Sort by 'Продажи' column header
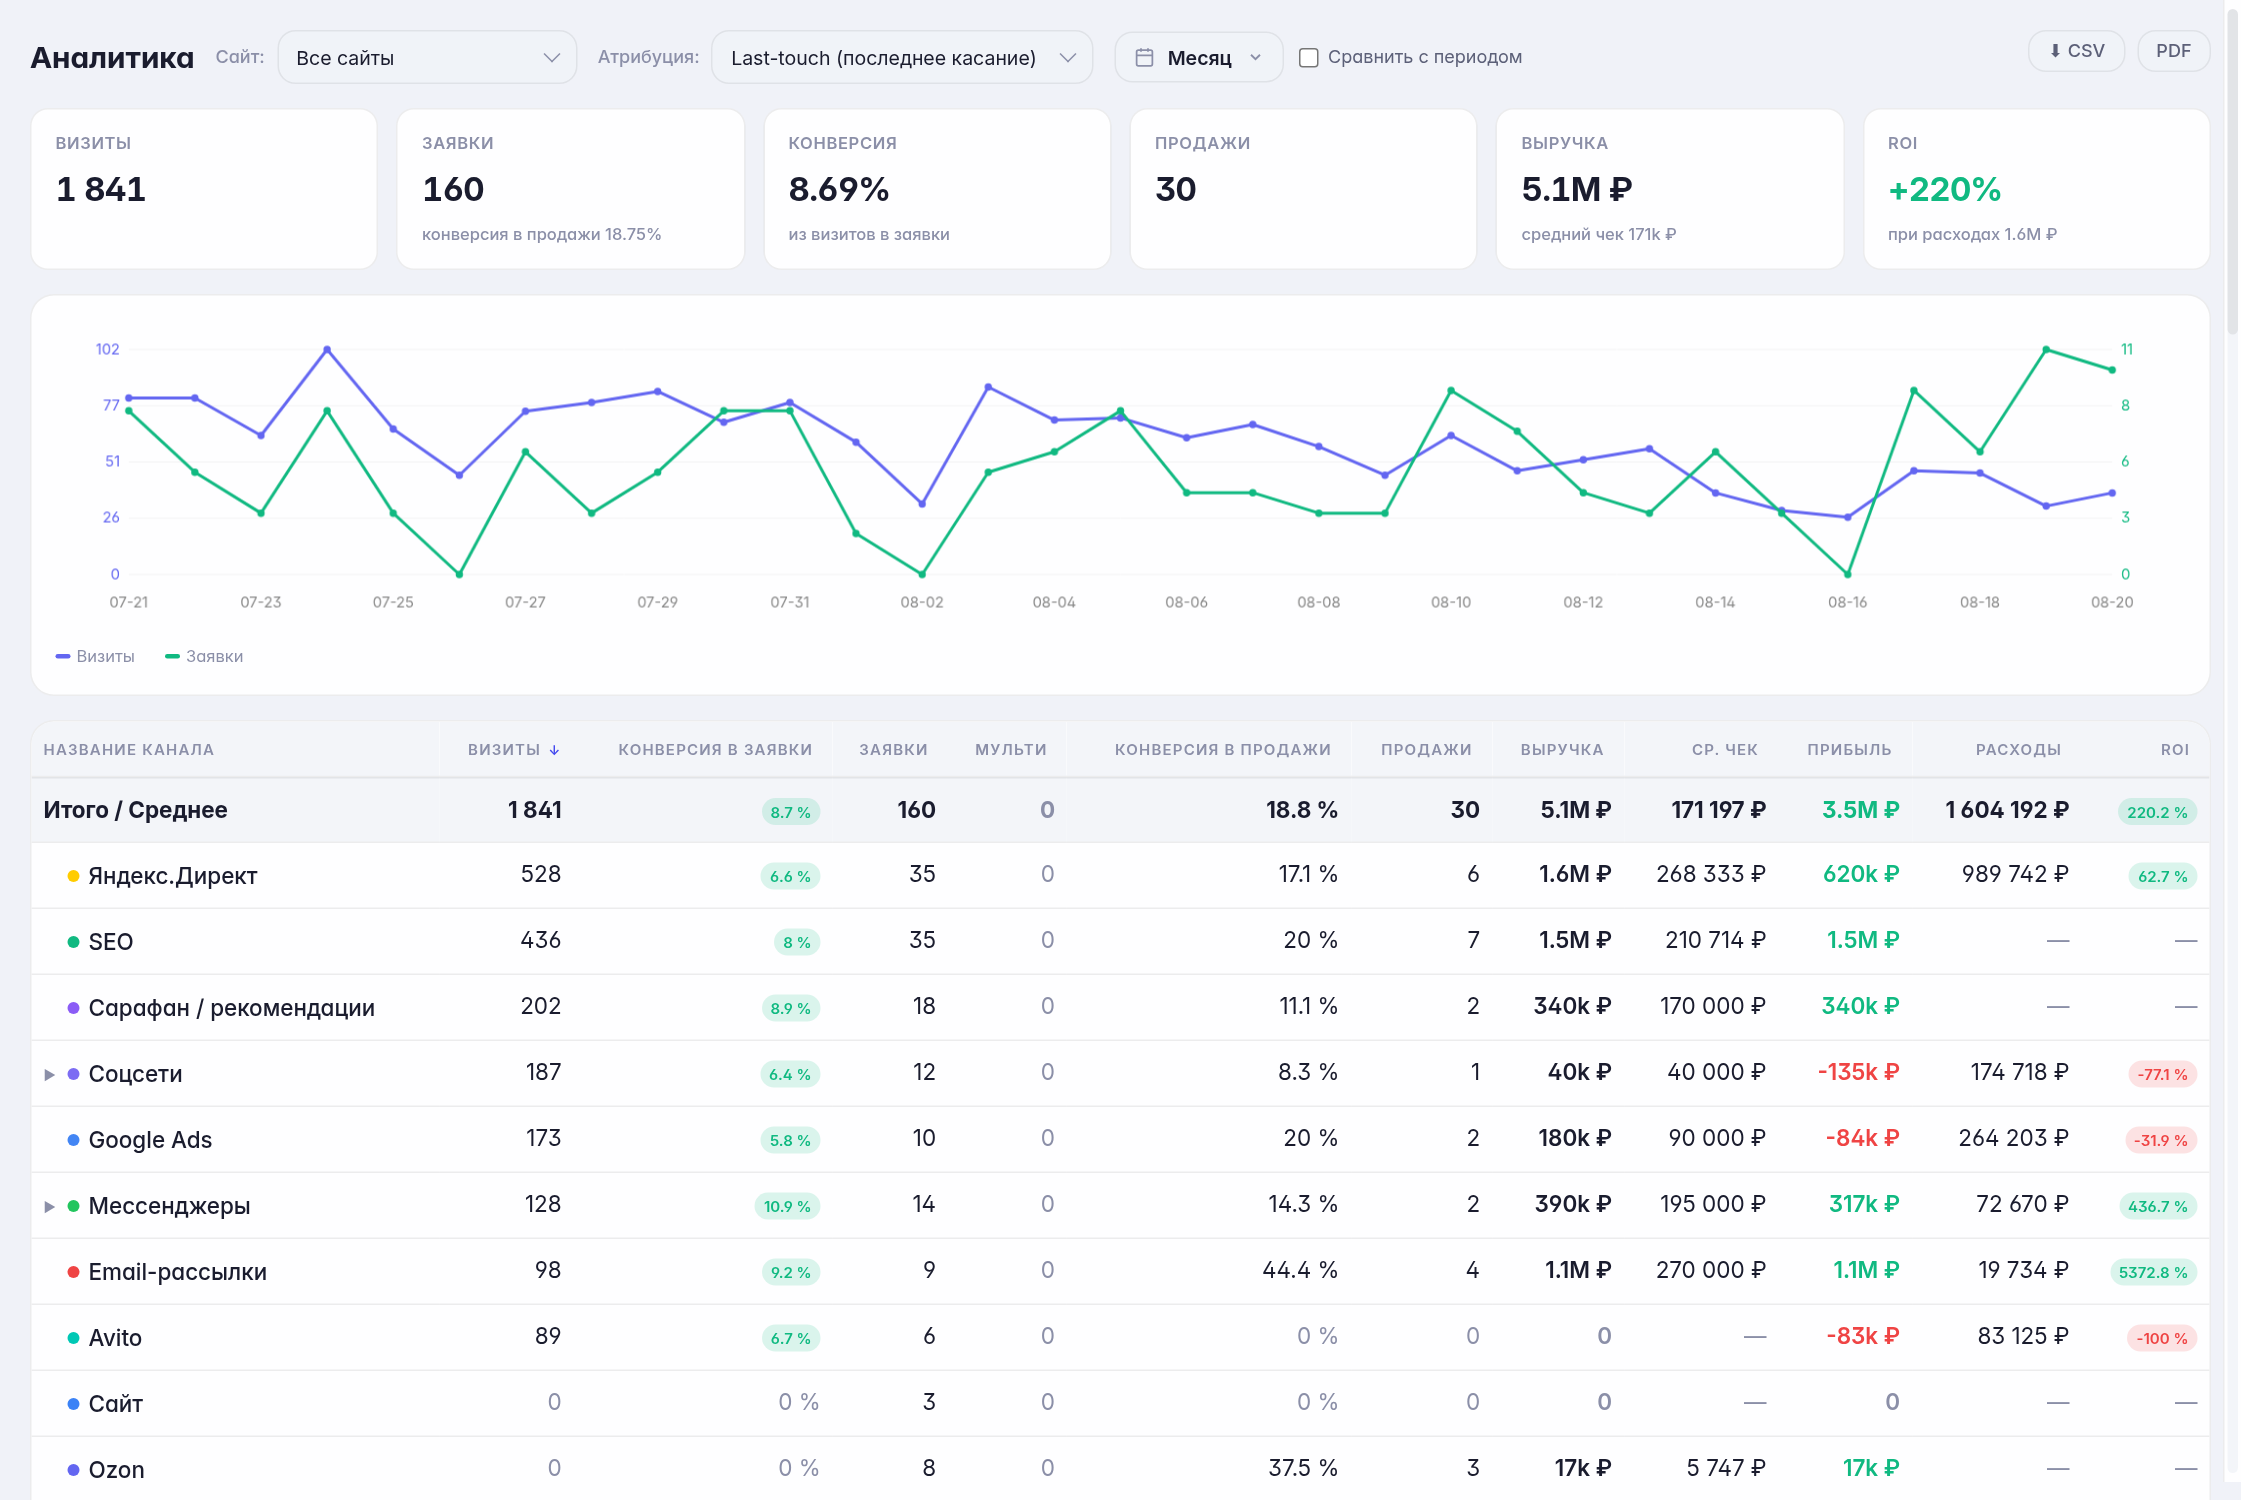This screenshot has height=1500, width=2241. pos(1426,750)
